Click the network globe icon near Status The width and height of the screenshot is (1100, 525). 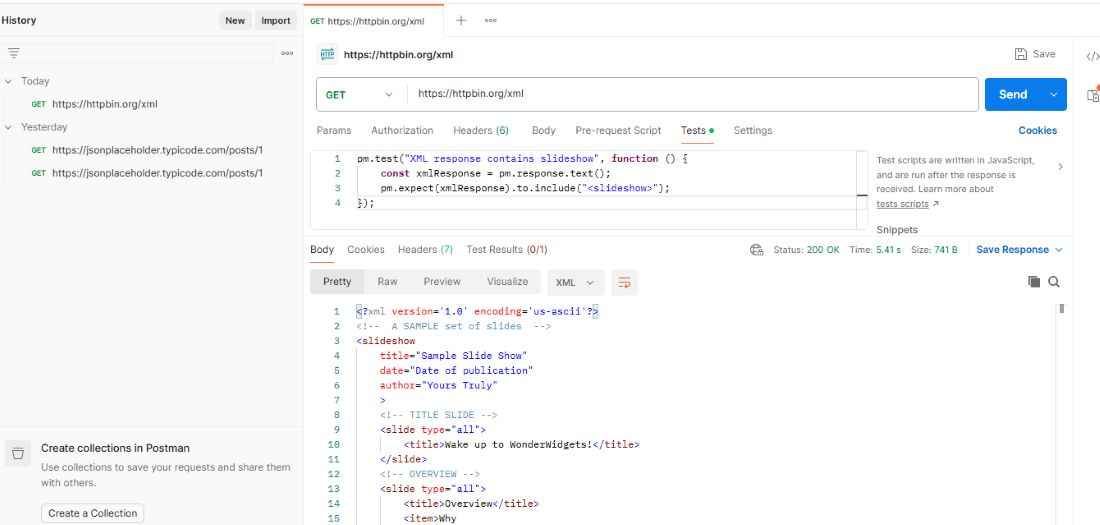756,250
